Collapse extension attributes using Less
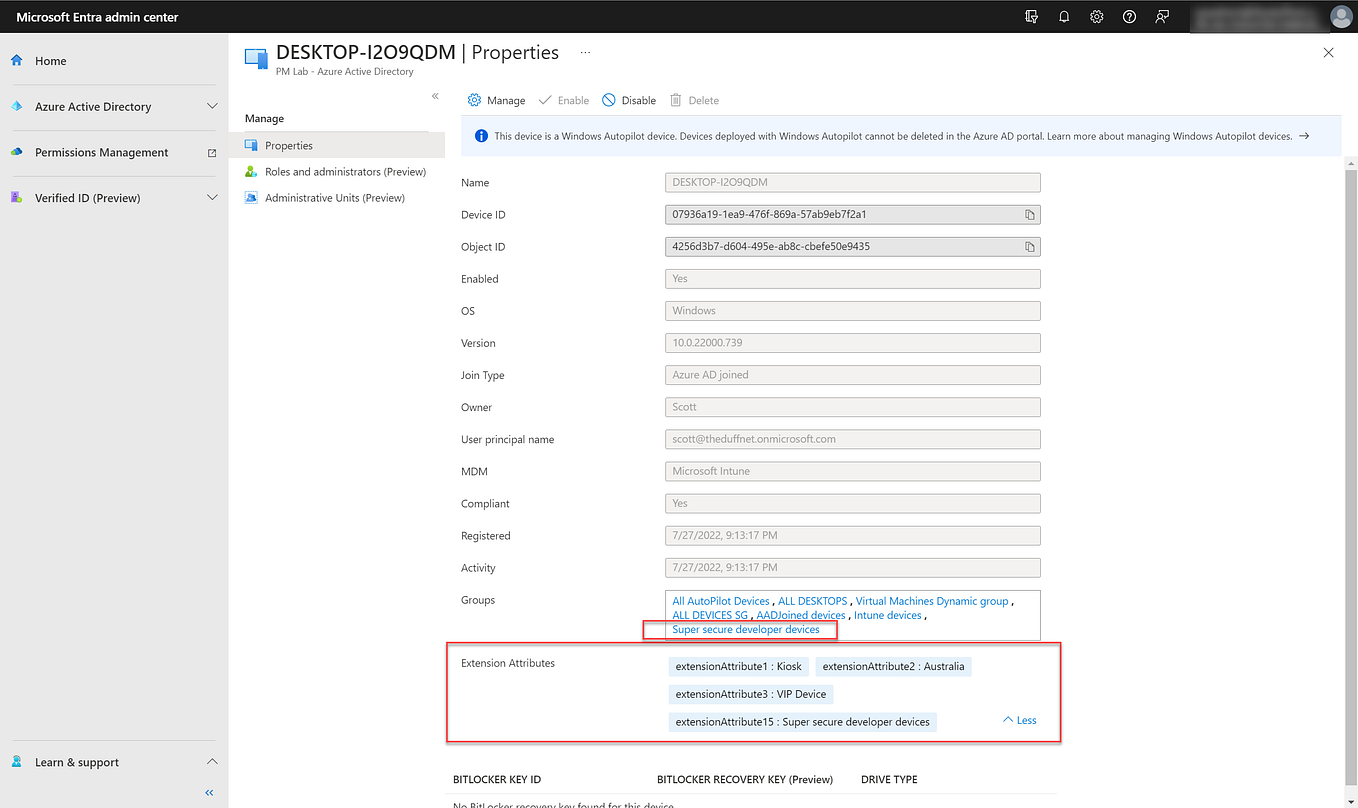1358x808 pixels. pyautogui.click(x=1018, y=719)
